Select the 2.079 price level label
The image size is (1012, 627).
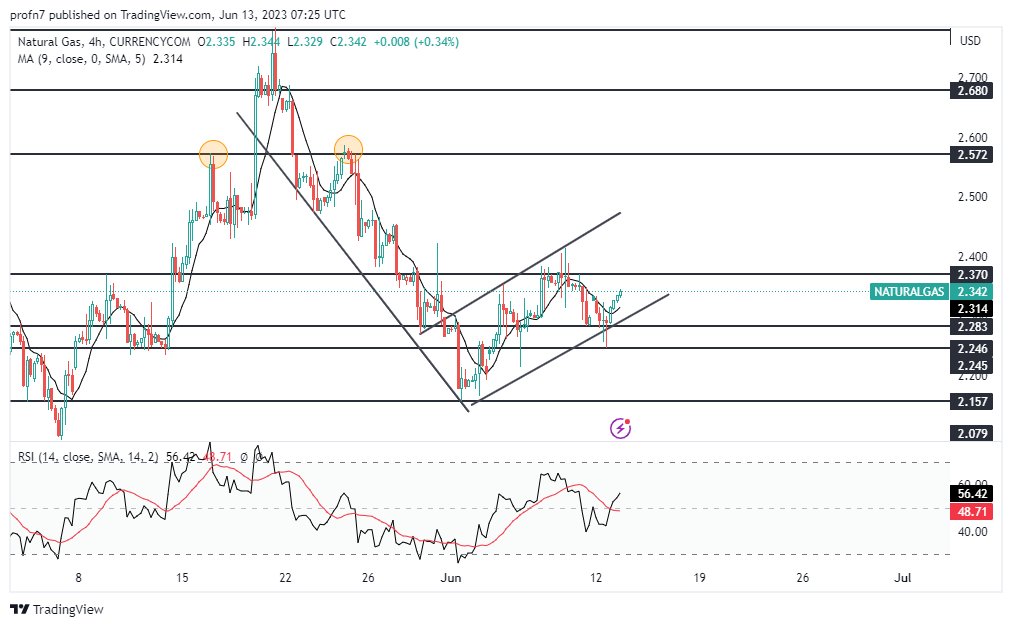tap(971, 433)
